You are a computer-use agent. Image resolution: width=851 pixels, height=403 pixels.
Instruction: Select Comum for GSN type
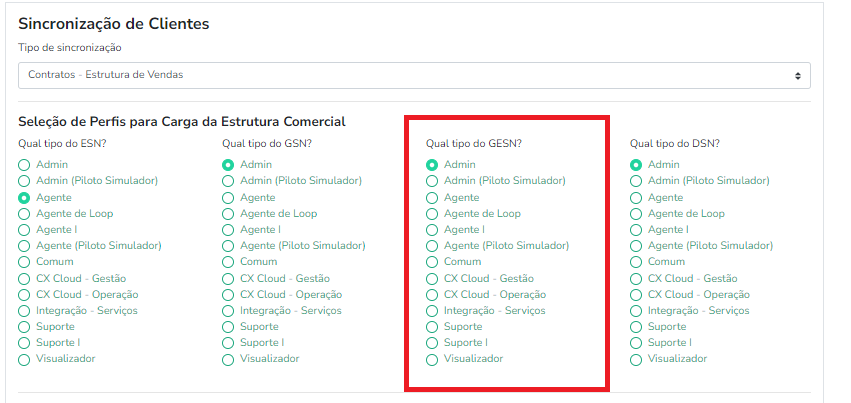pyautogui.click(x=228, y=262)
